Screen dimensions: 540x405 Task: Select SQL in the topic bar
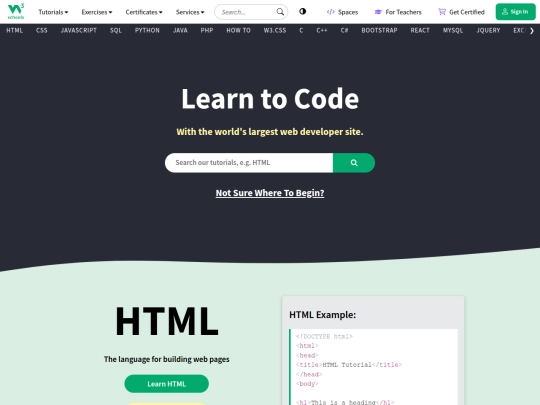116,30
